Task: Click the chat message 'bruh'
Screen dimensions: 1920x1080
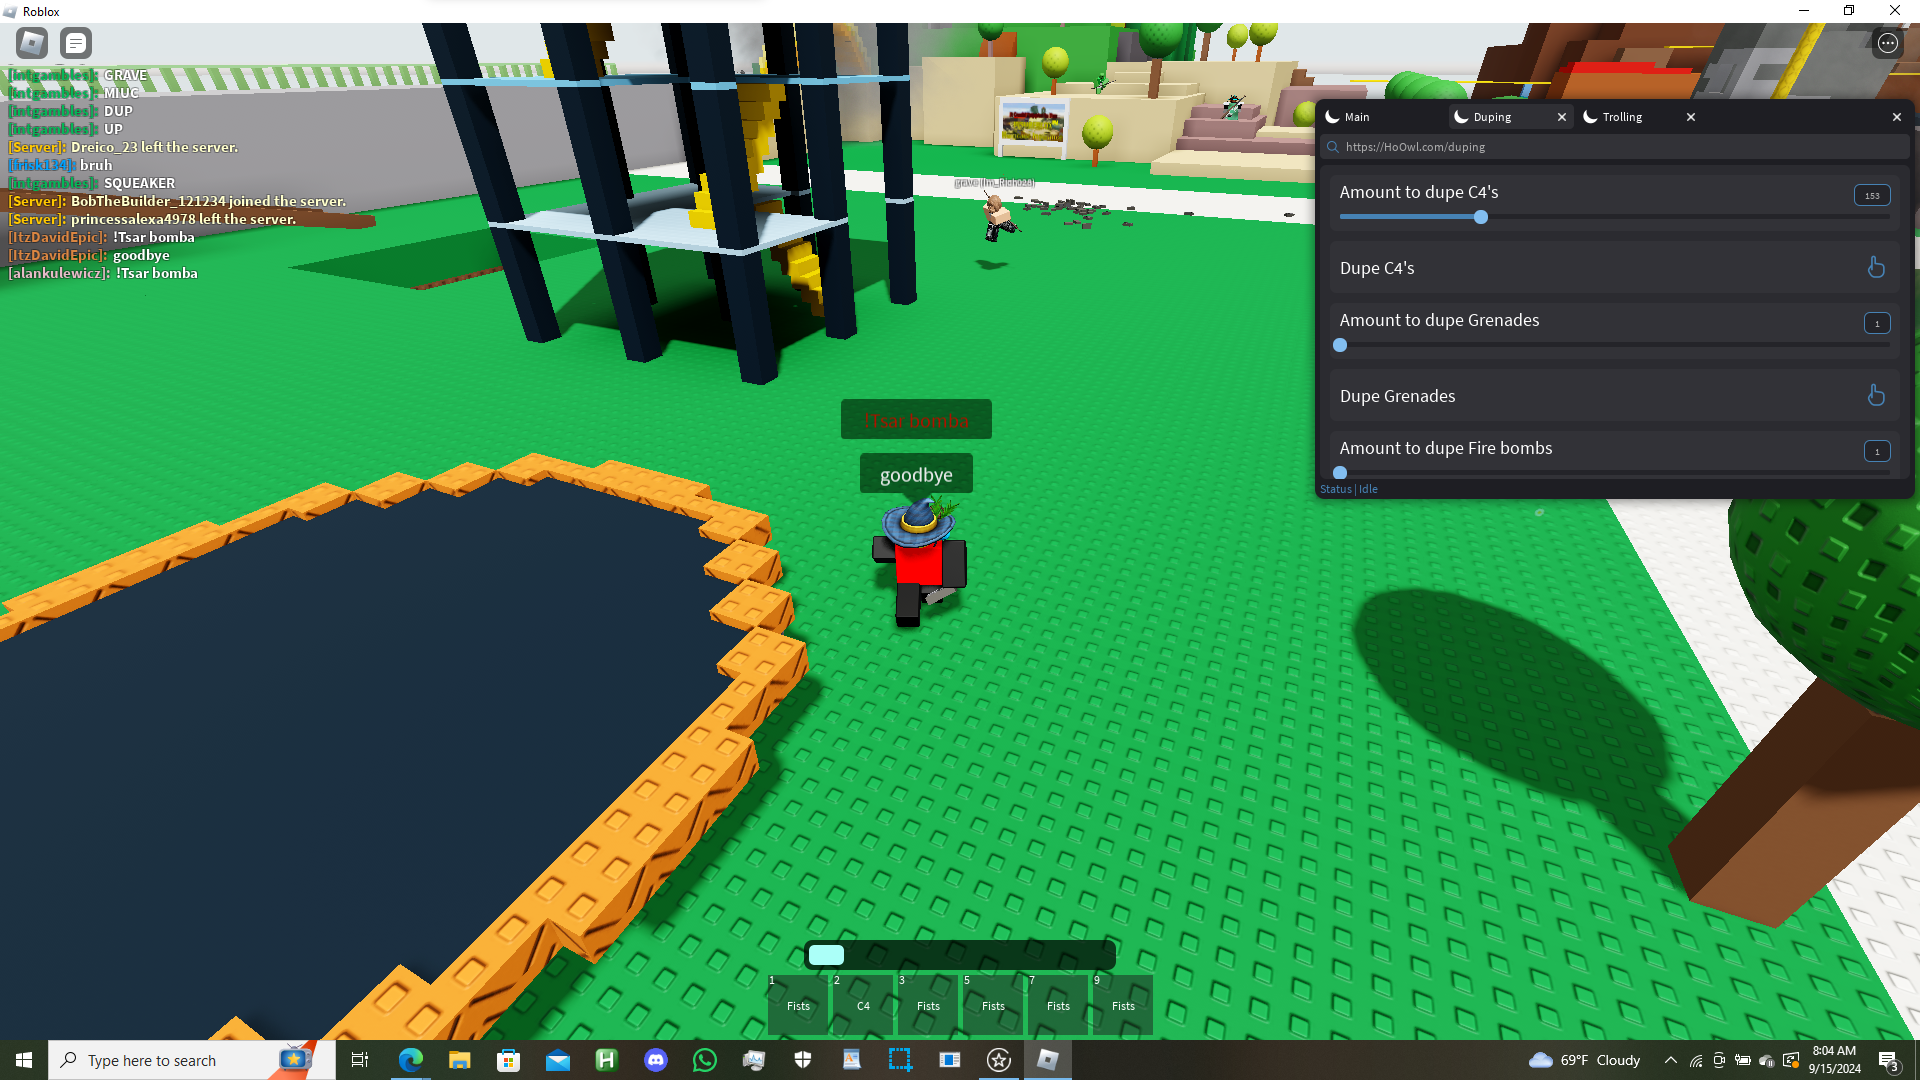Action: point(96,165)
